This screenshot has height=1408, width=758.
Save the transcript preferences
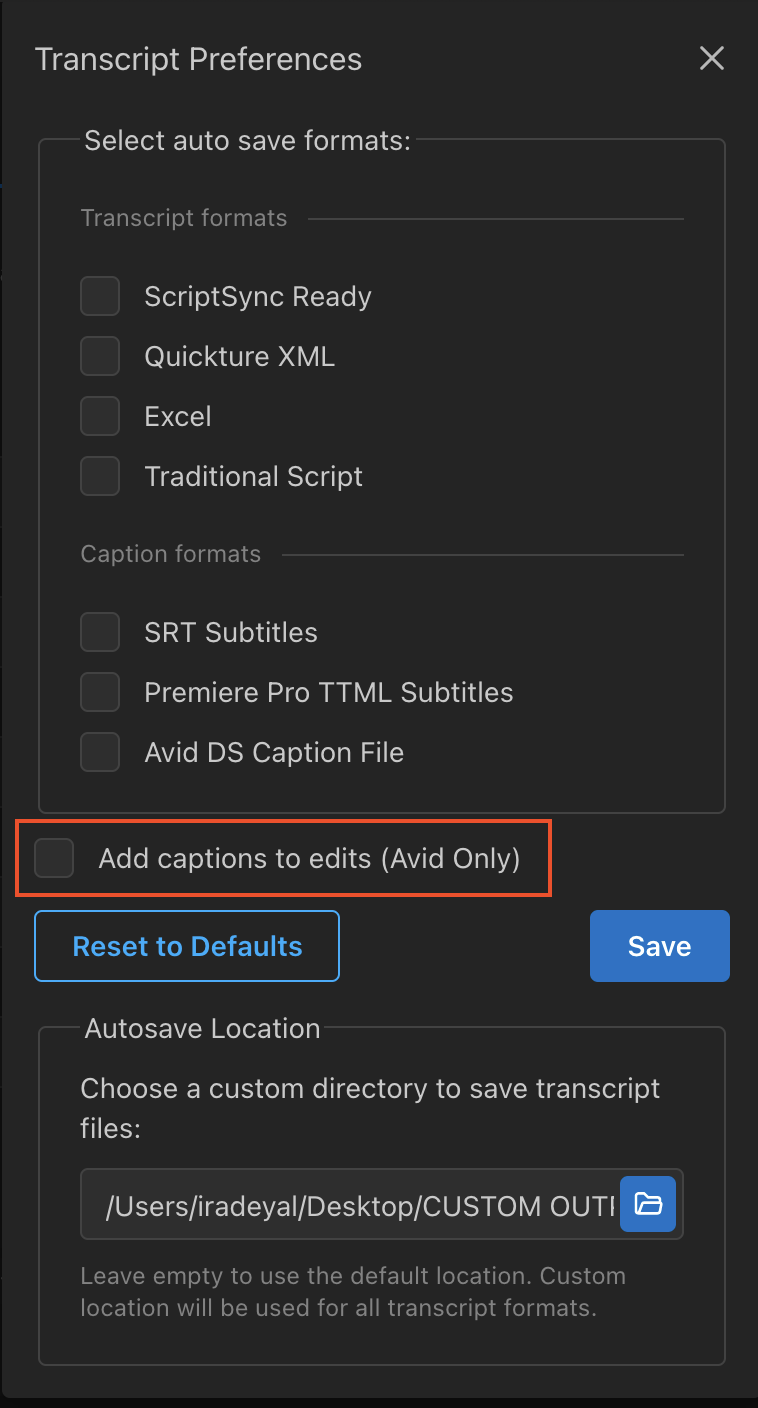659,946
